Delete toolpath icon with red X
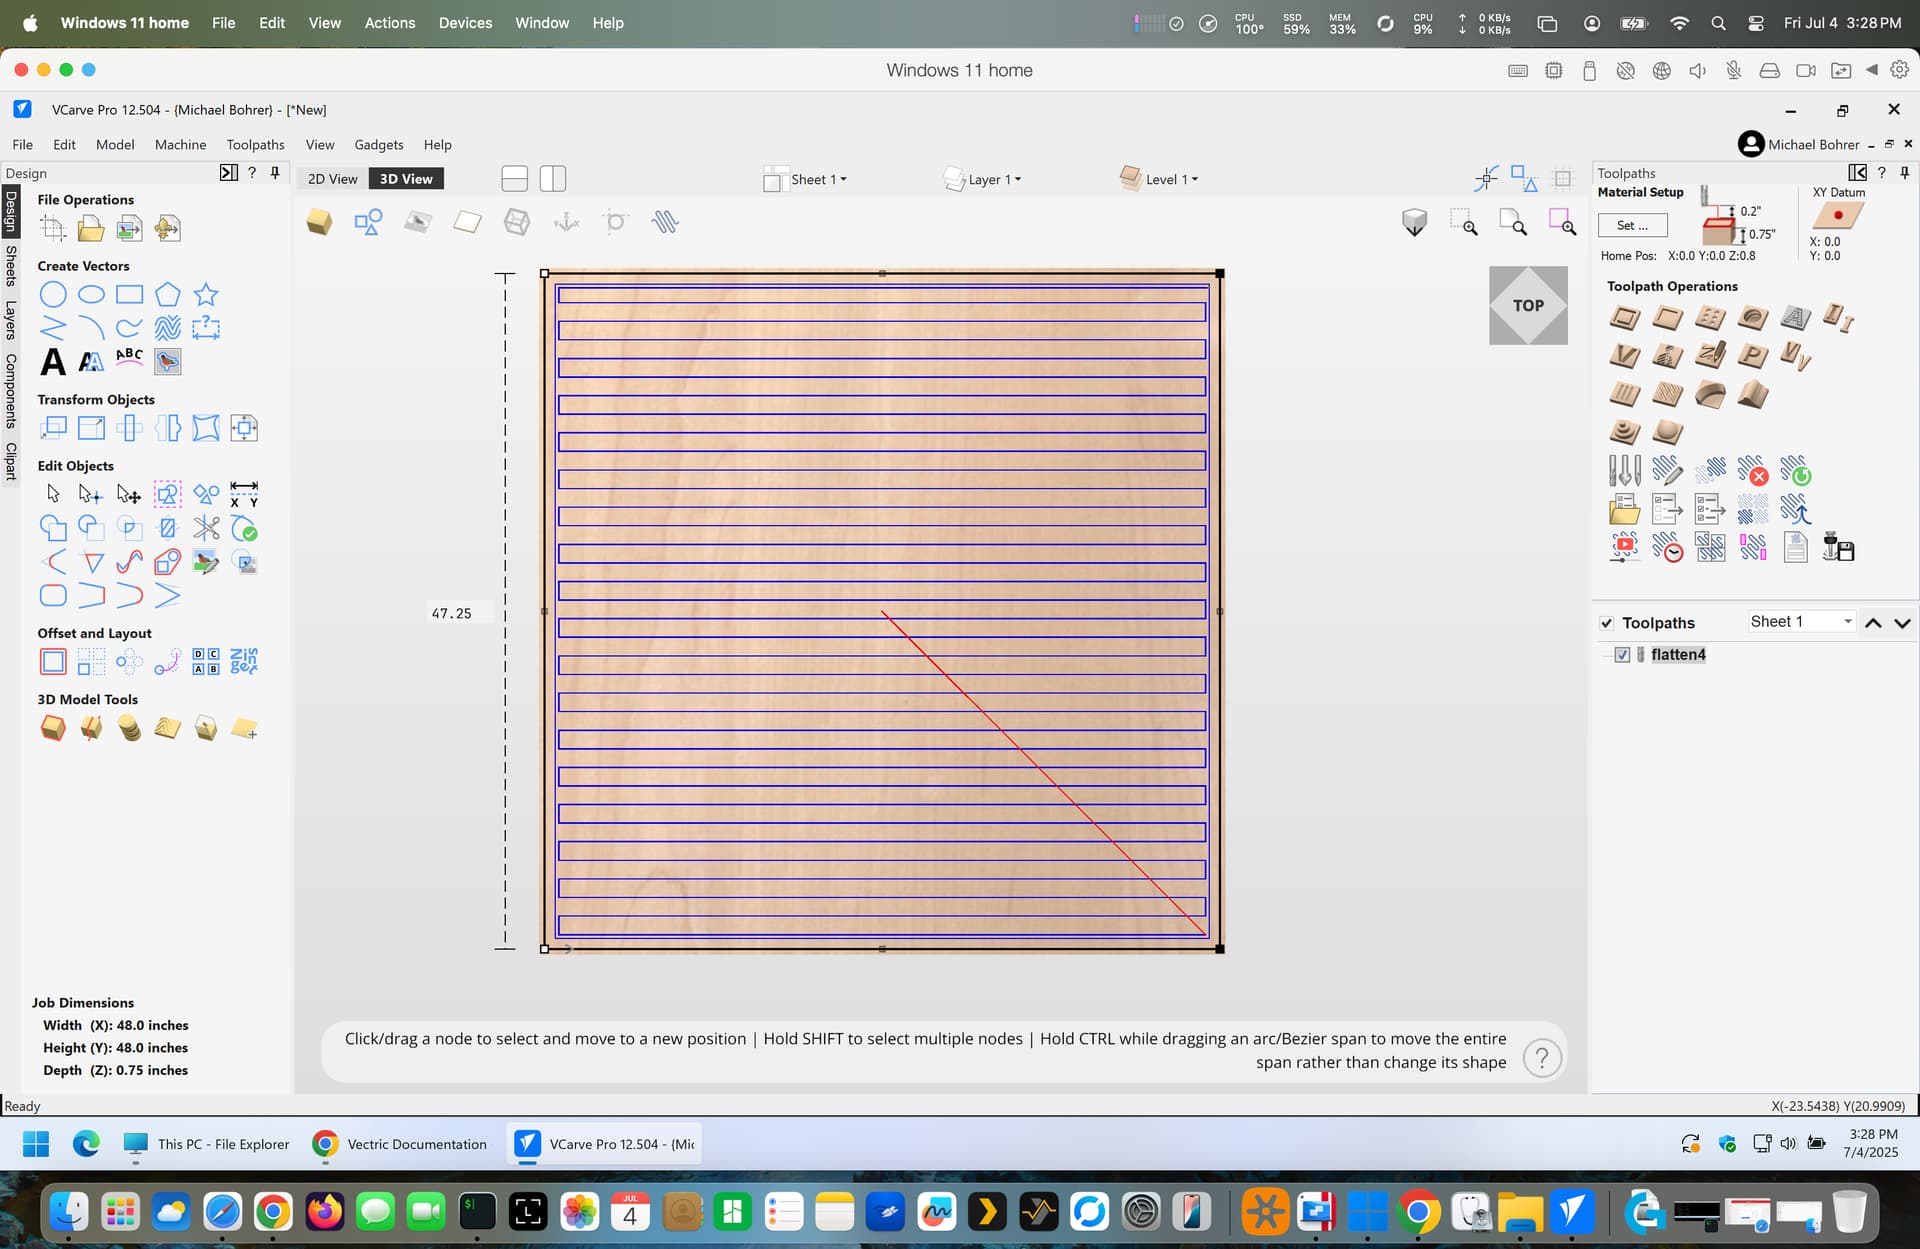The width and height of the screenshot is (1920, 1249). (x=1753, y=470)
